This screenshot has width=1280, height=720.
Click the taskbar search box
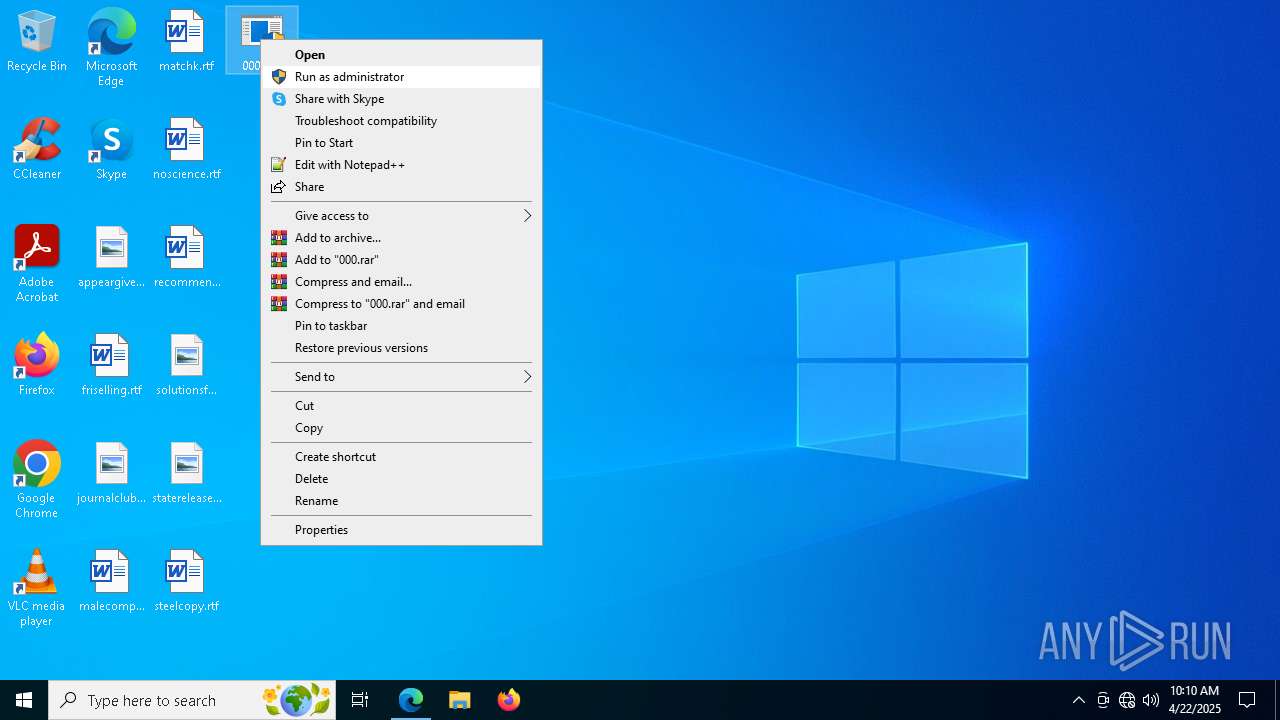pyautogui.click(x=192, y=700)
